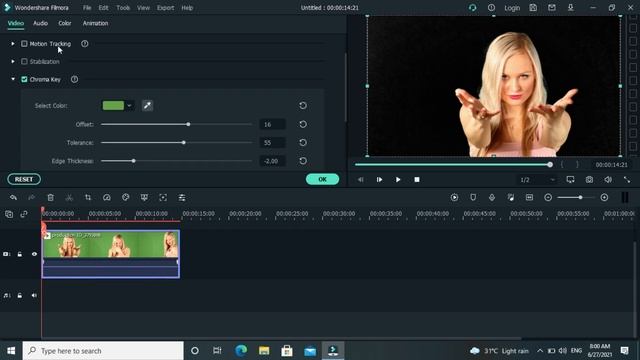The height and width of the screenshot is (360, 640).
Task: Enter fullscreen preview mode
Action: (627, 180)
